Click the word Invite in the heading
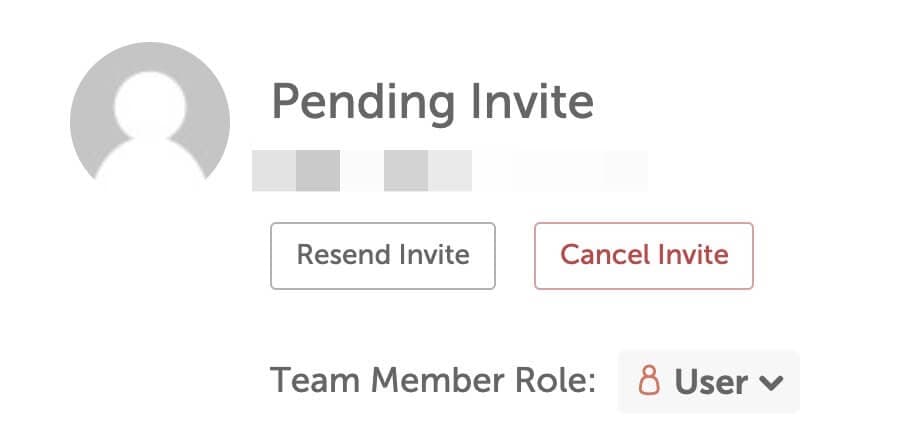 click(x=532, y=101)
